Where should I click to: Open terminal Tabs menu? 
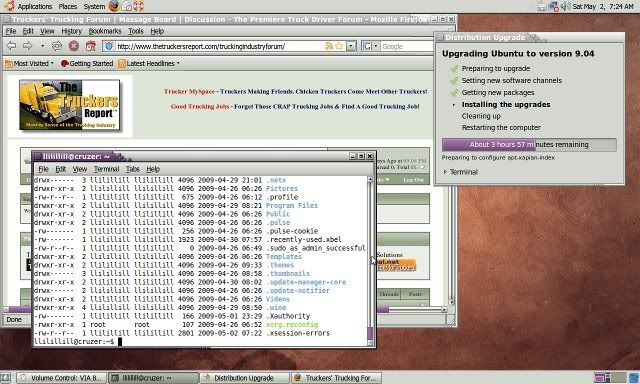(x=133, y=169)
